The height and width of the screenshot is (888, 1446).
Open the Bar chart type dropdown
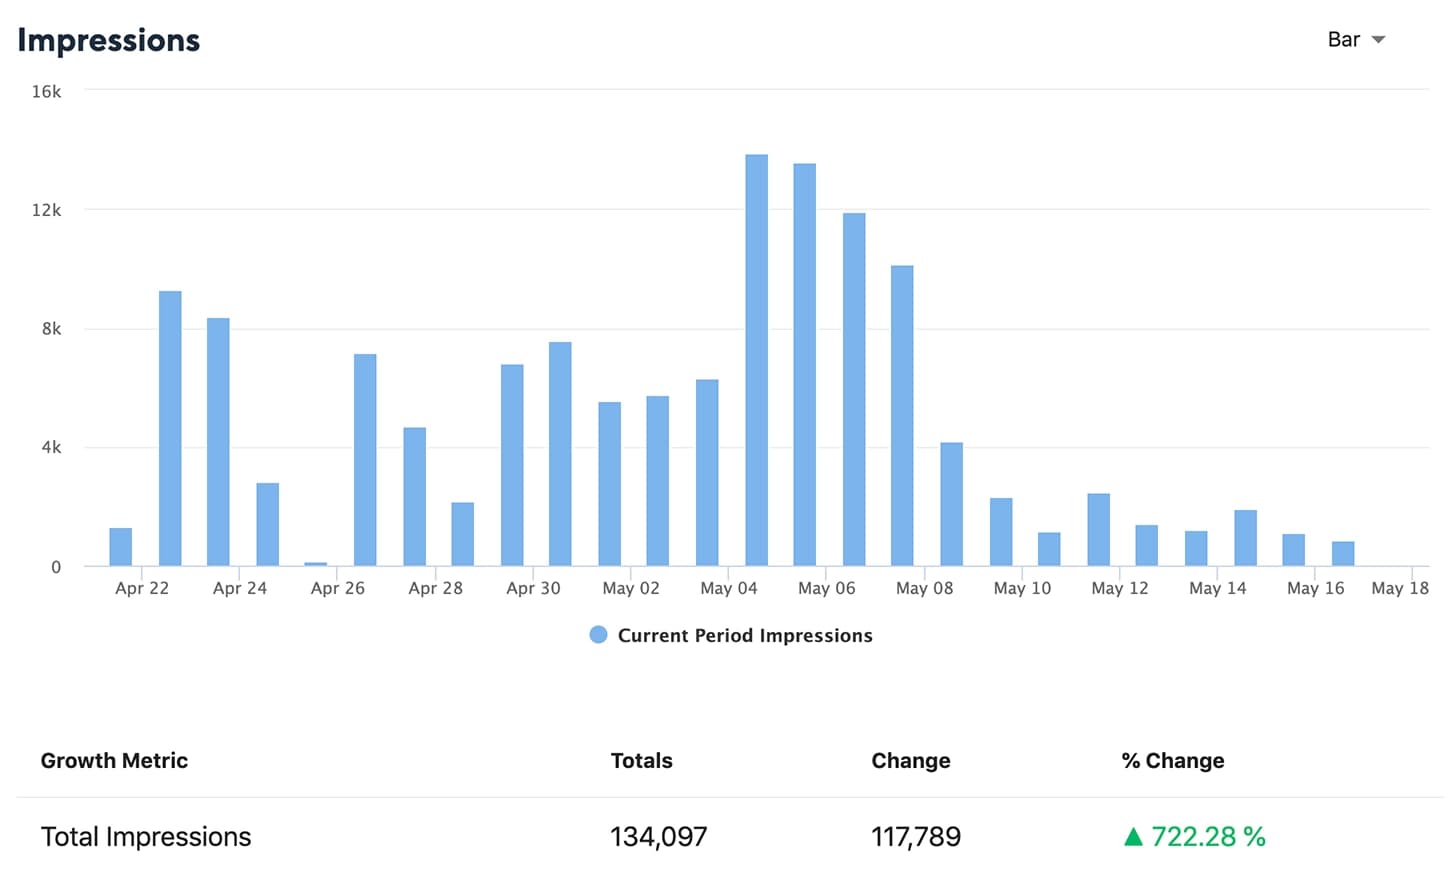pos(1356,40)
